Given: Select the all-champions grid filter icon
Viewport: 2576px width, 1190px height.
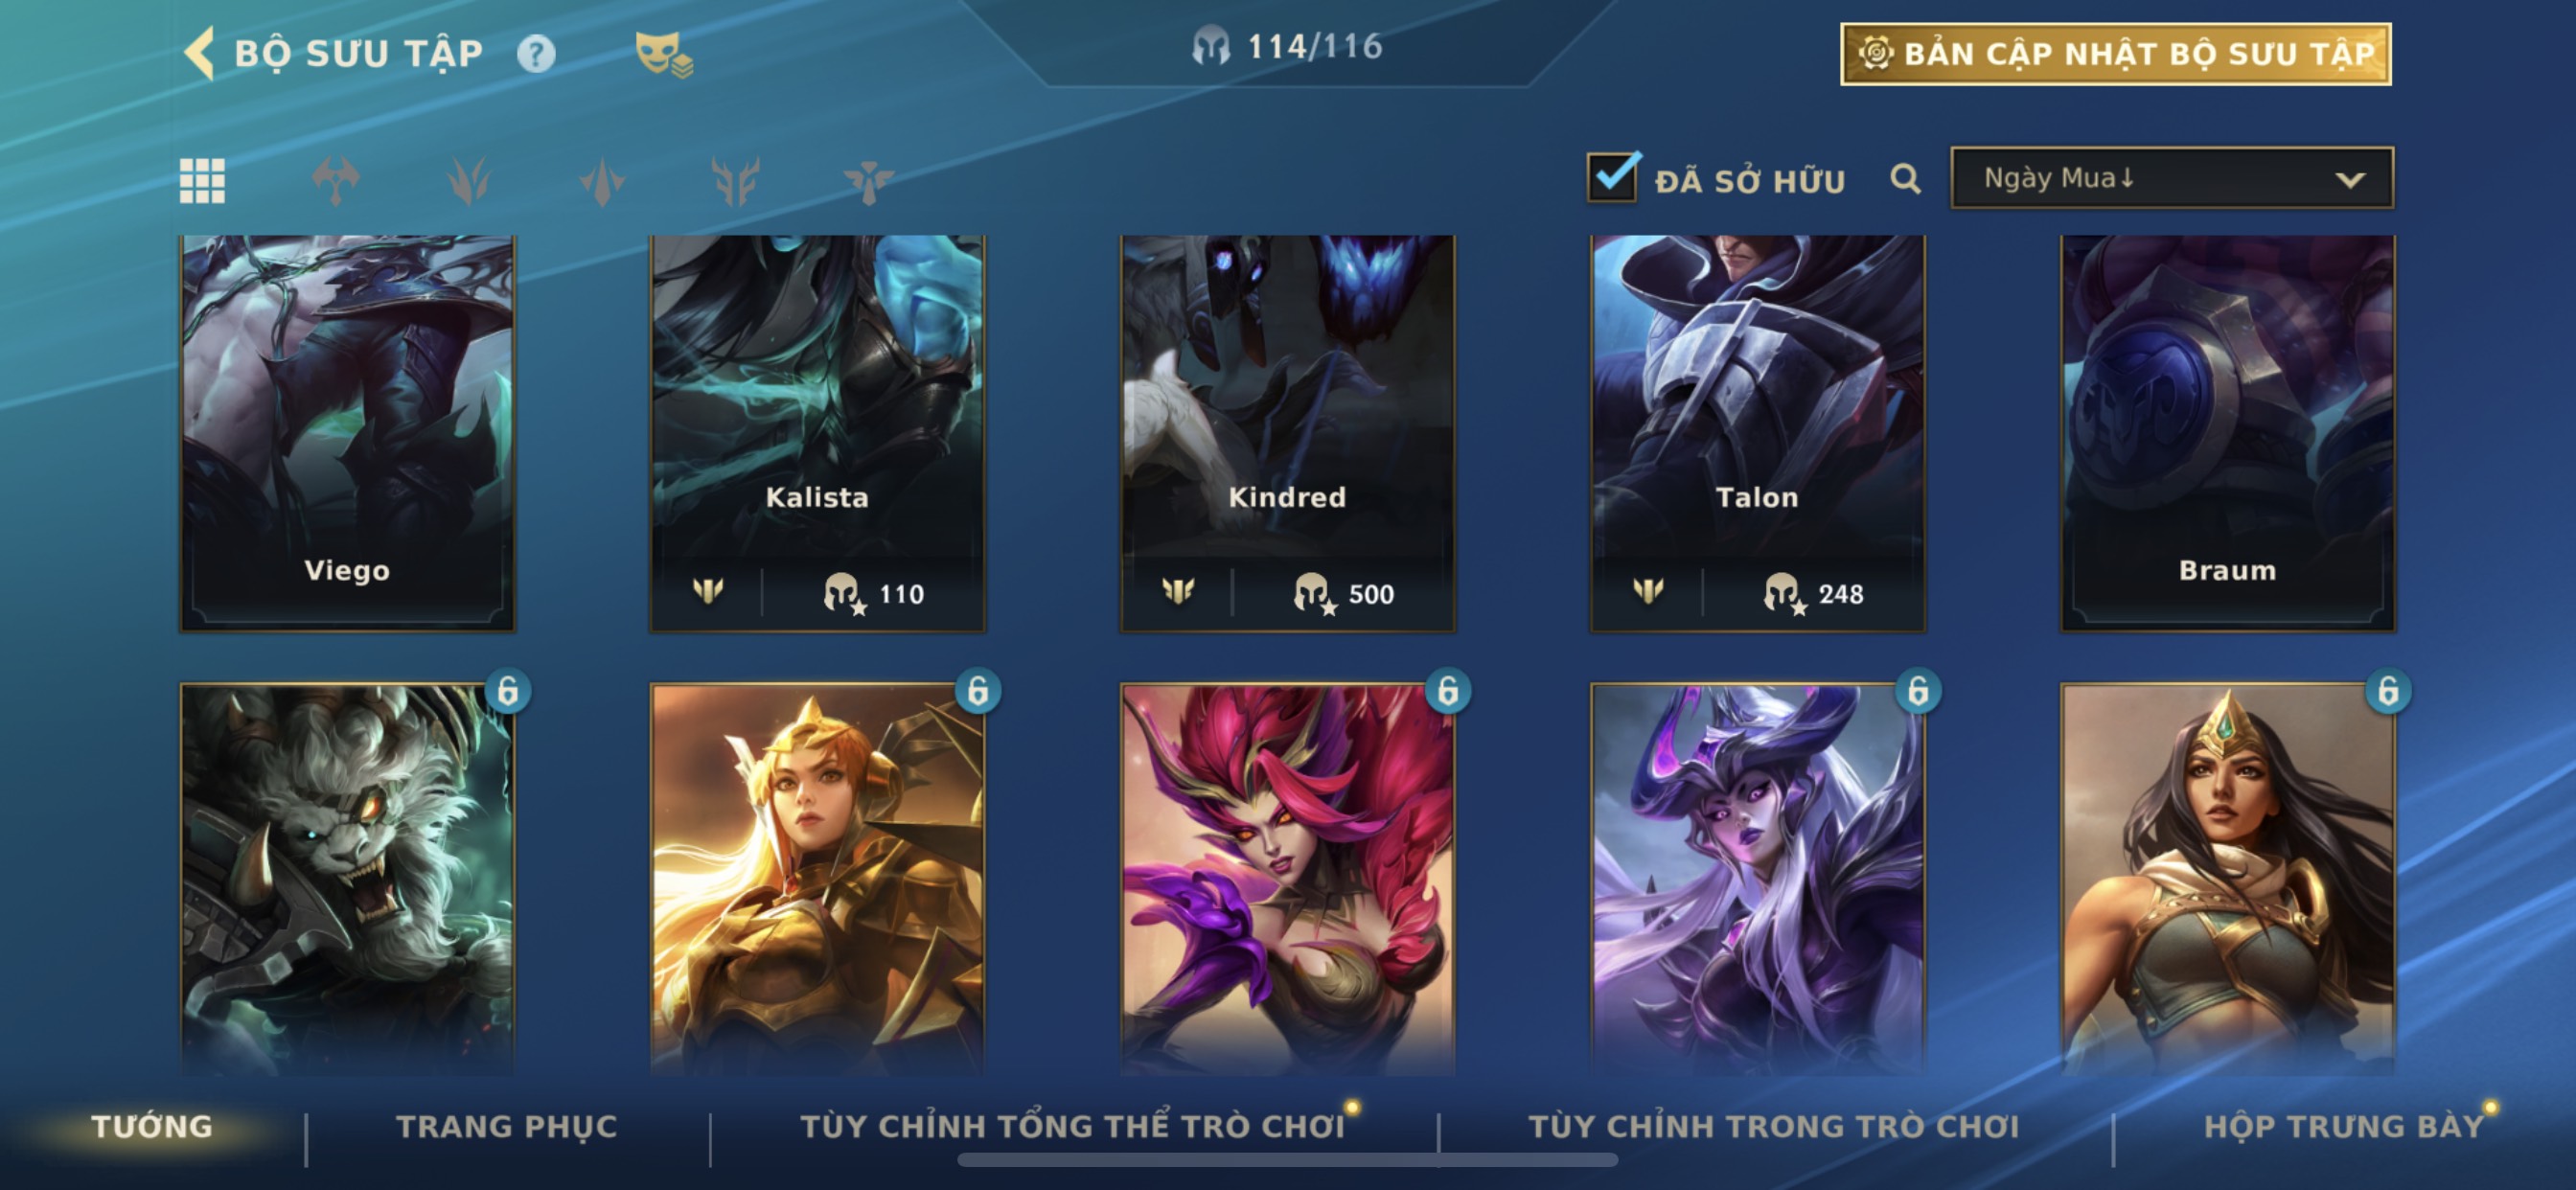Looking at the screenshot, I should coord(202,181).
